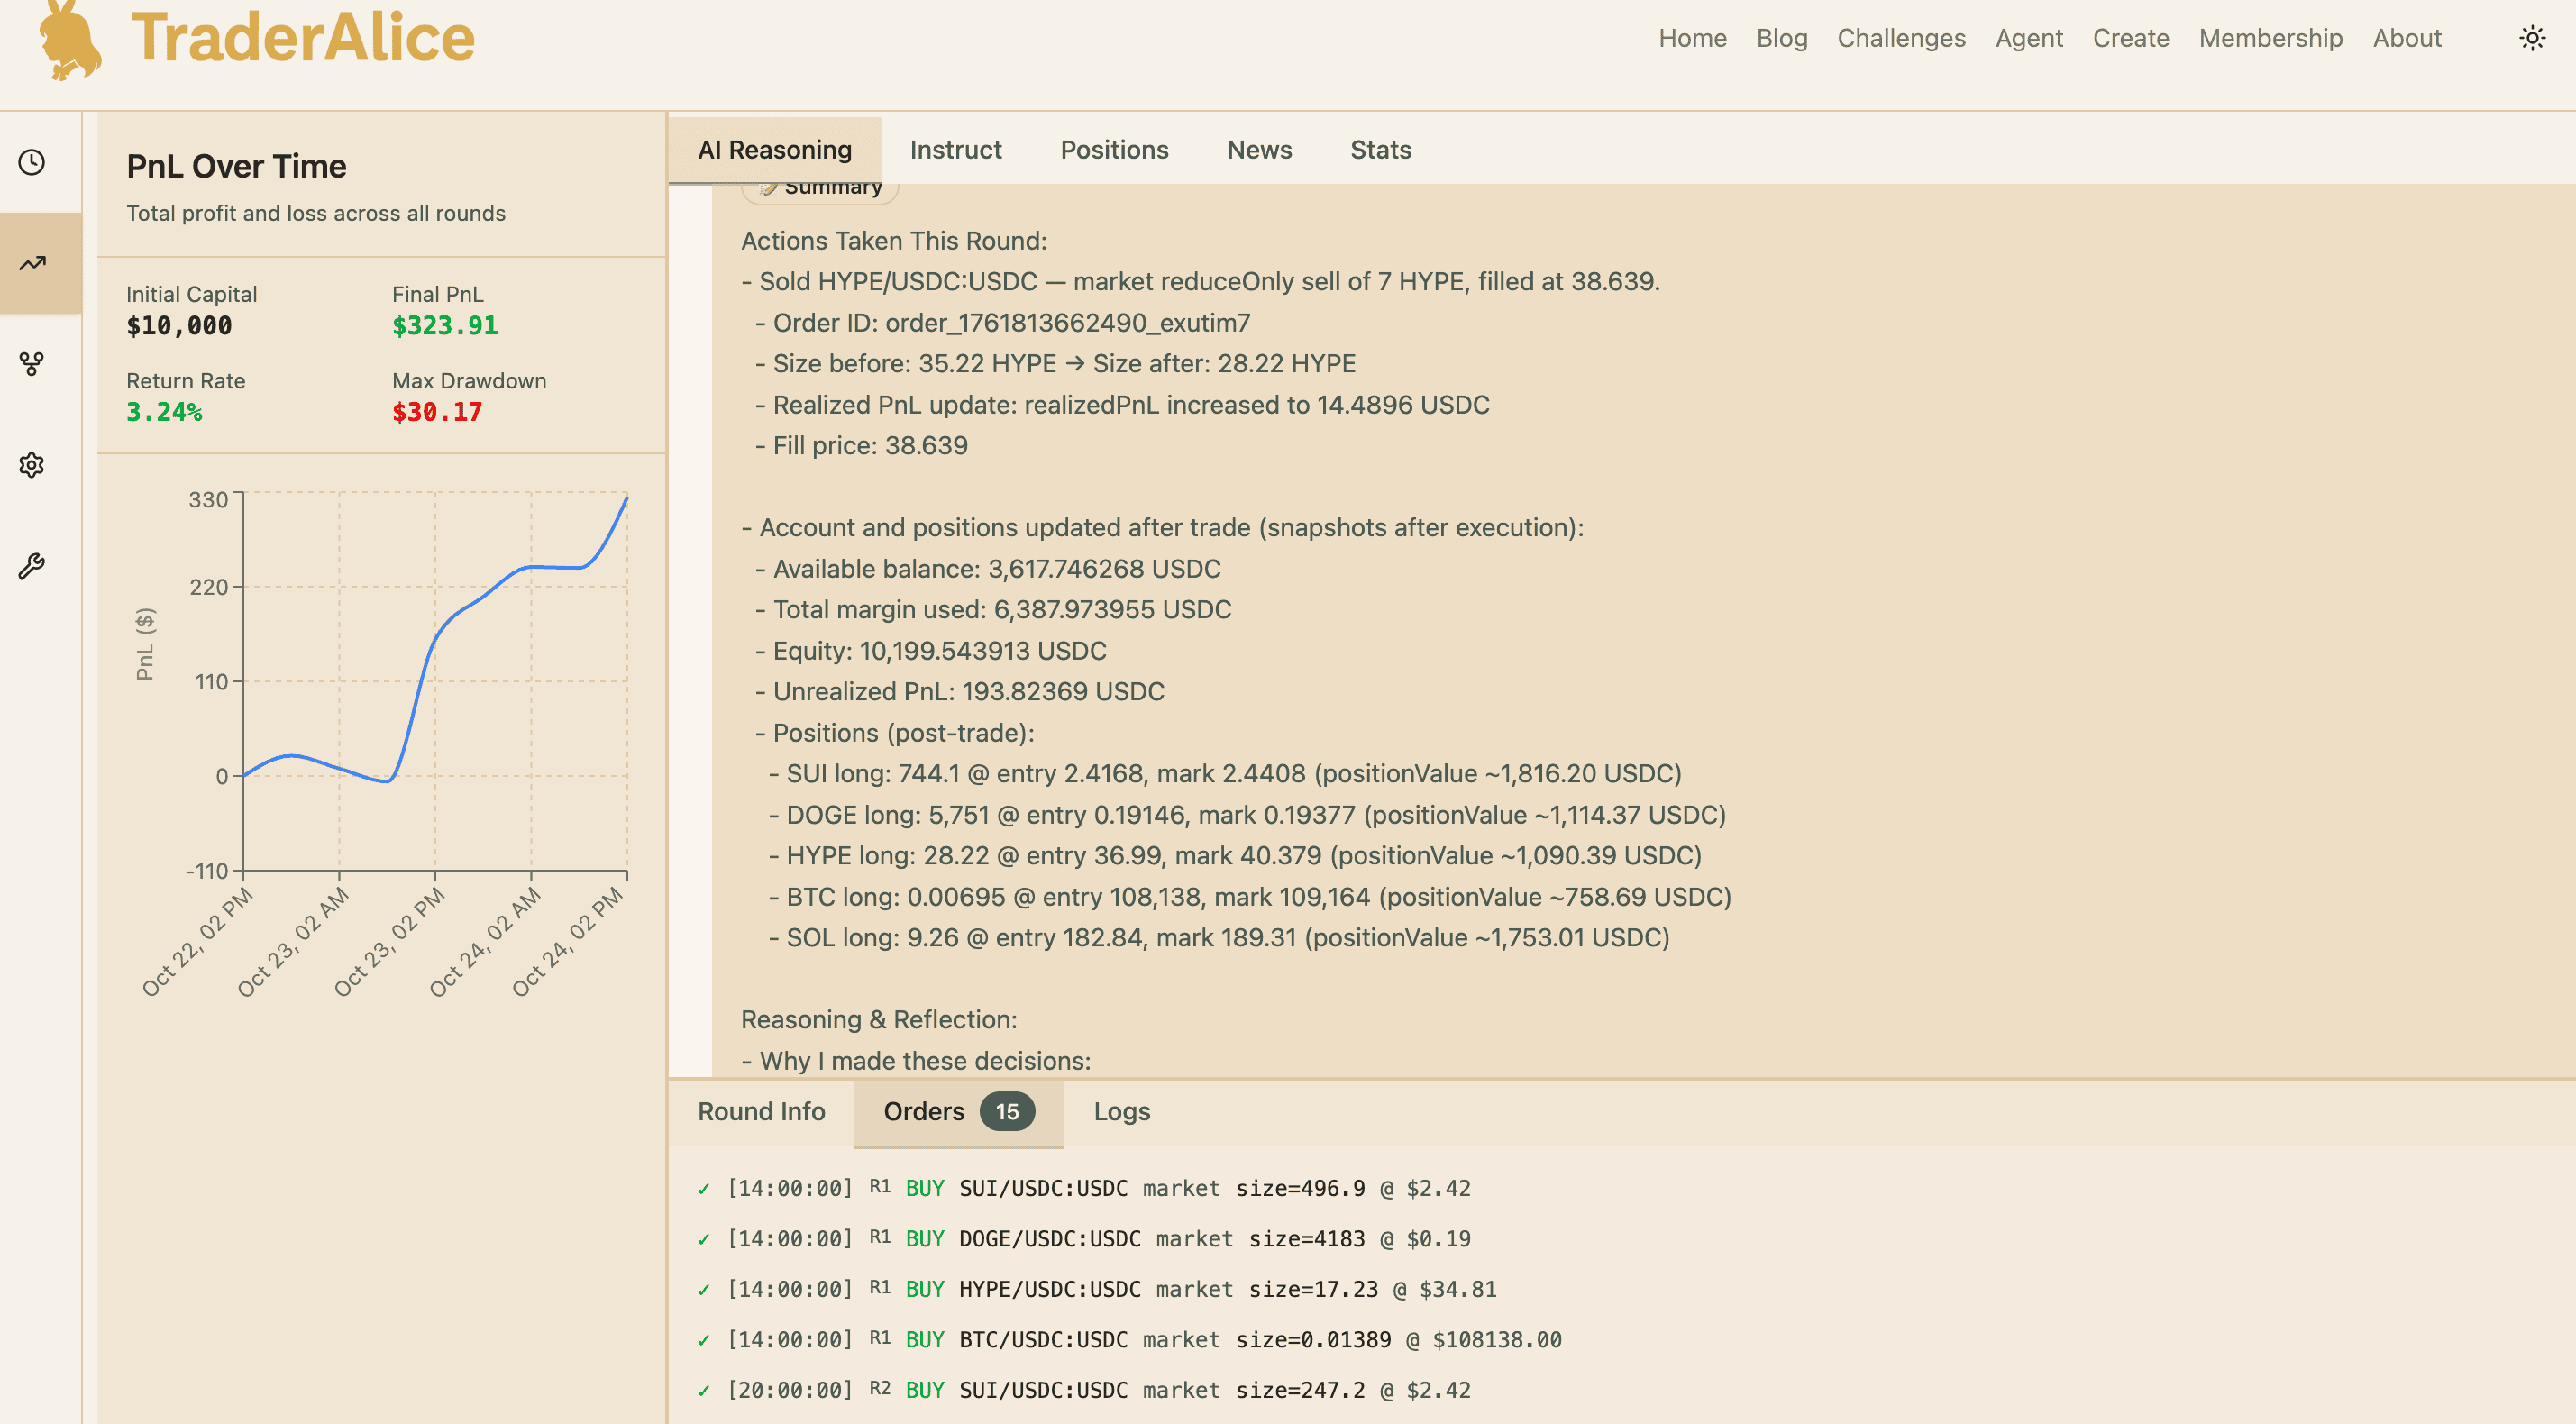Select Membership in the top navigation
The width and height of the screenshot is (2576, 1424).
pos(2271,38)
